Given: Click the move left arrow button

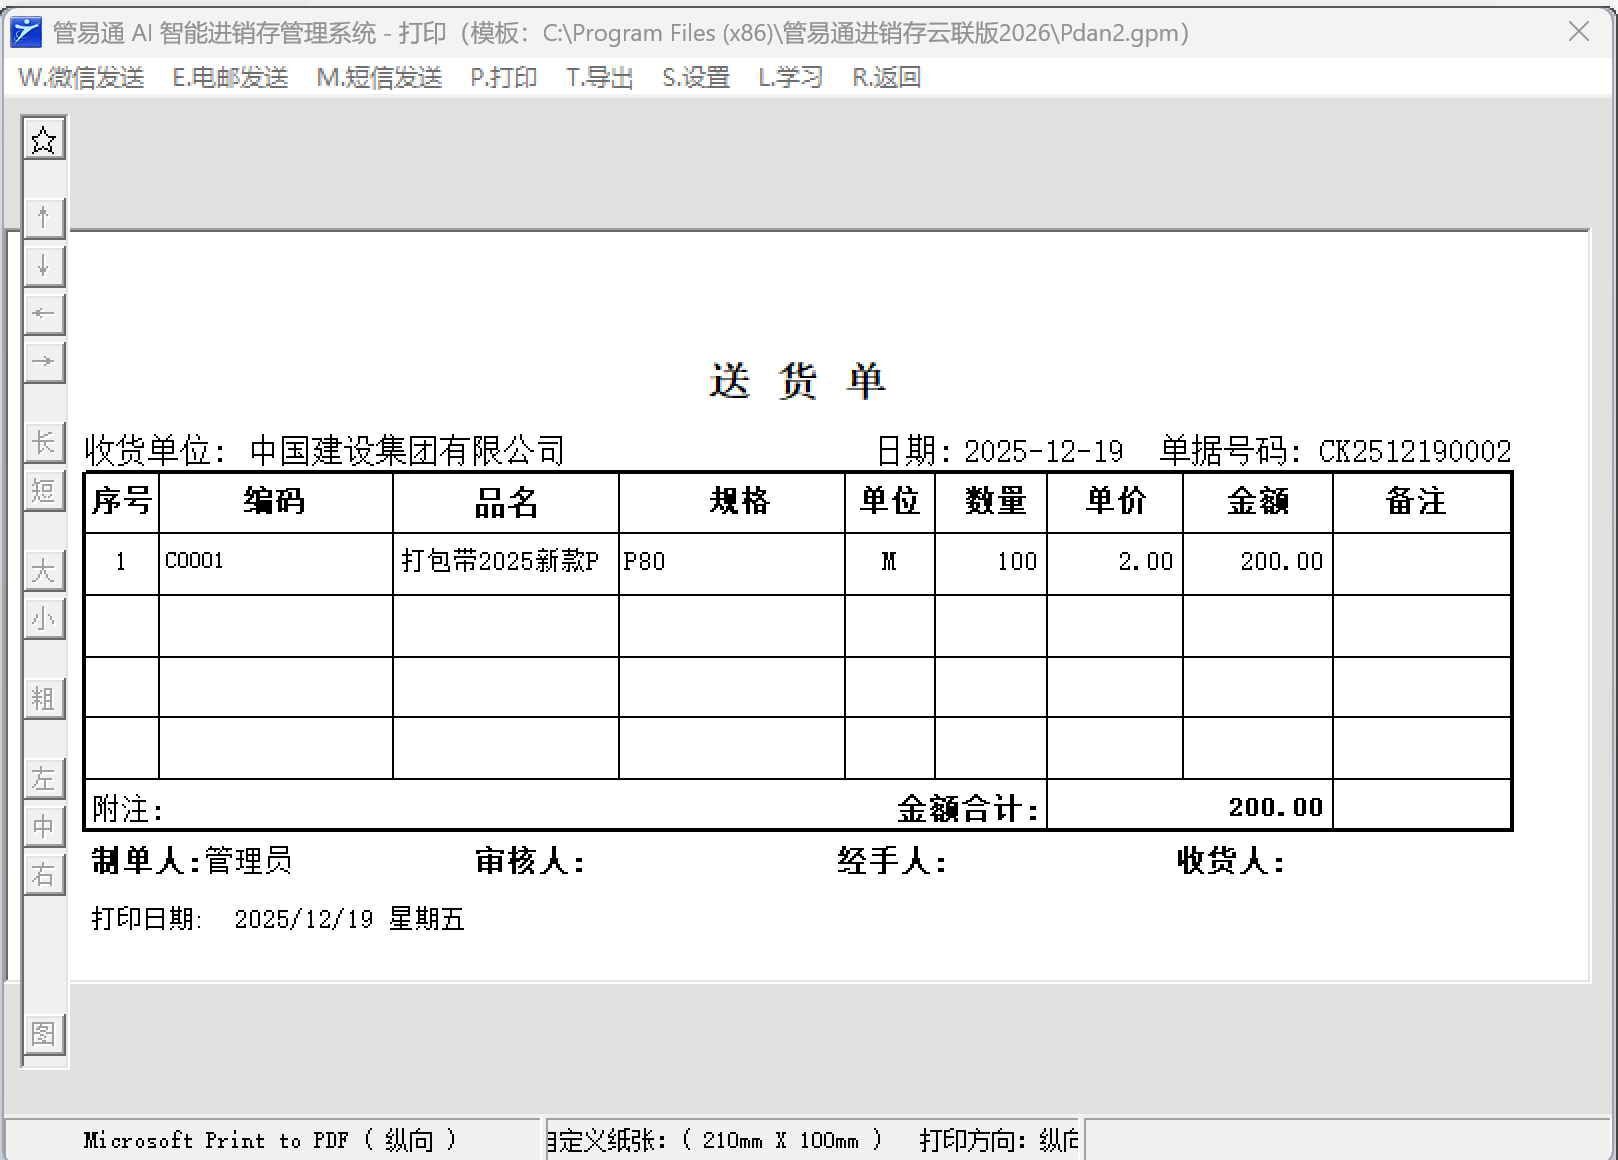Looking at the screenshot, I should 43,314.
